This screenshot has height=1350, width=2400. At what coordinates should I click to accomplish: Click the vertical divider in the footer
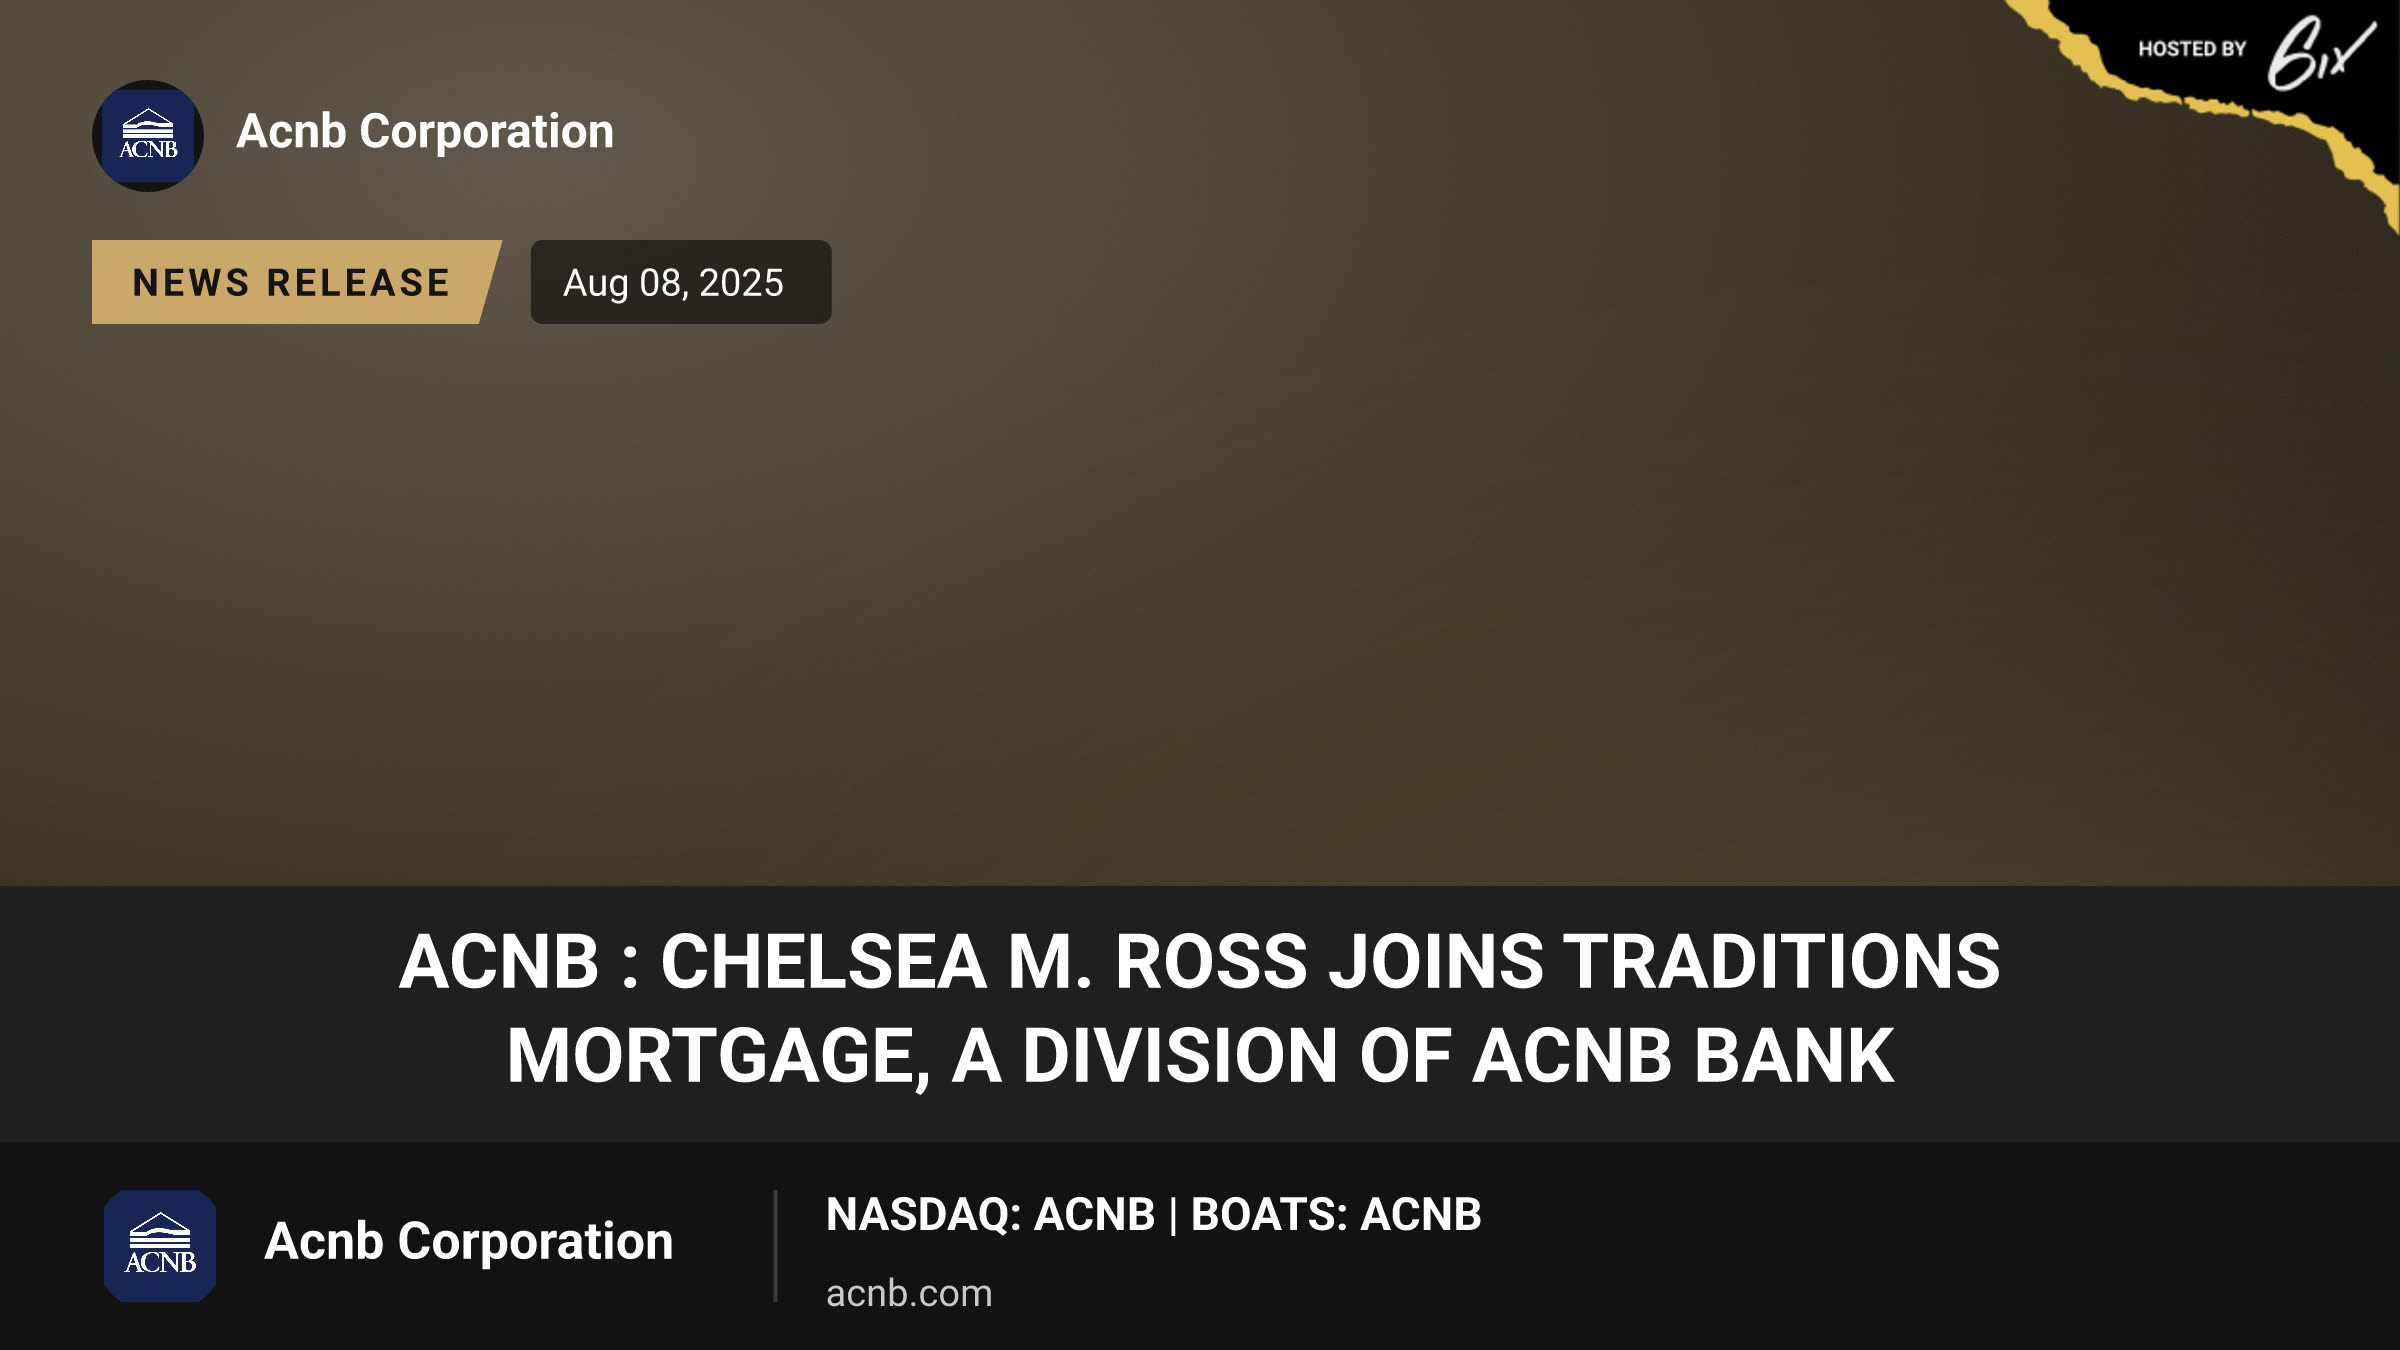pos(775,1246)
